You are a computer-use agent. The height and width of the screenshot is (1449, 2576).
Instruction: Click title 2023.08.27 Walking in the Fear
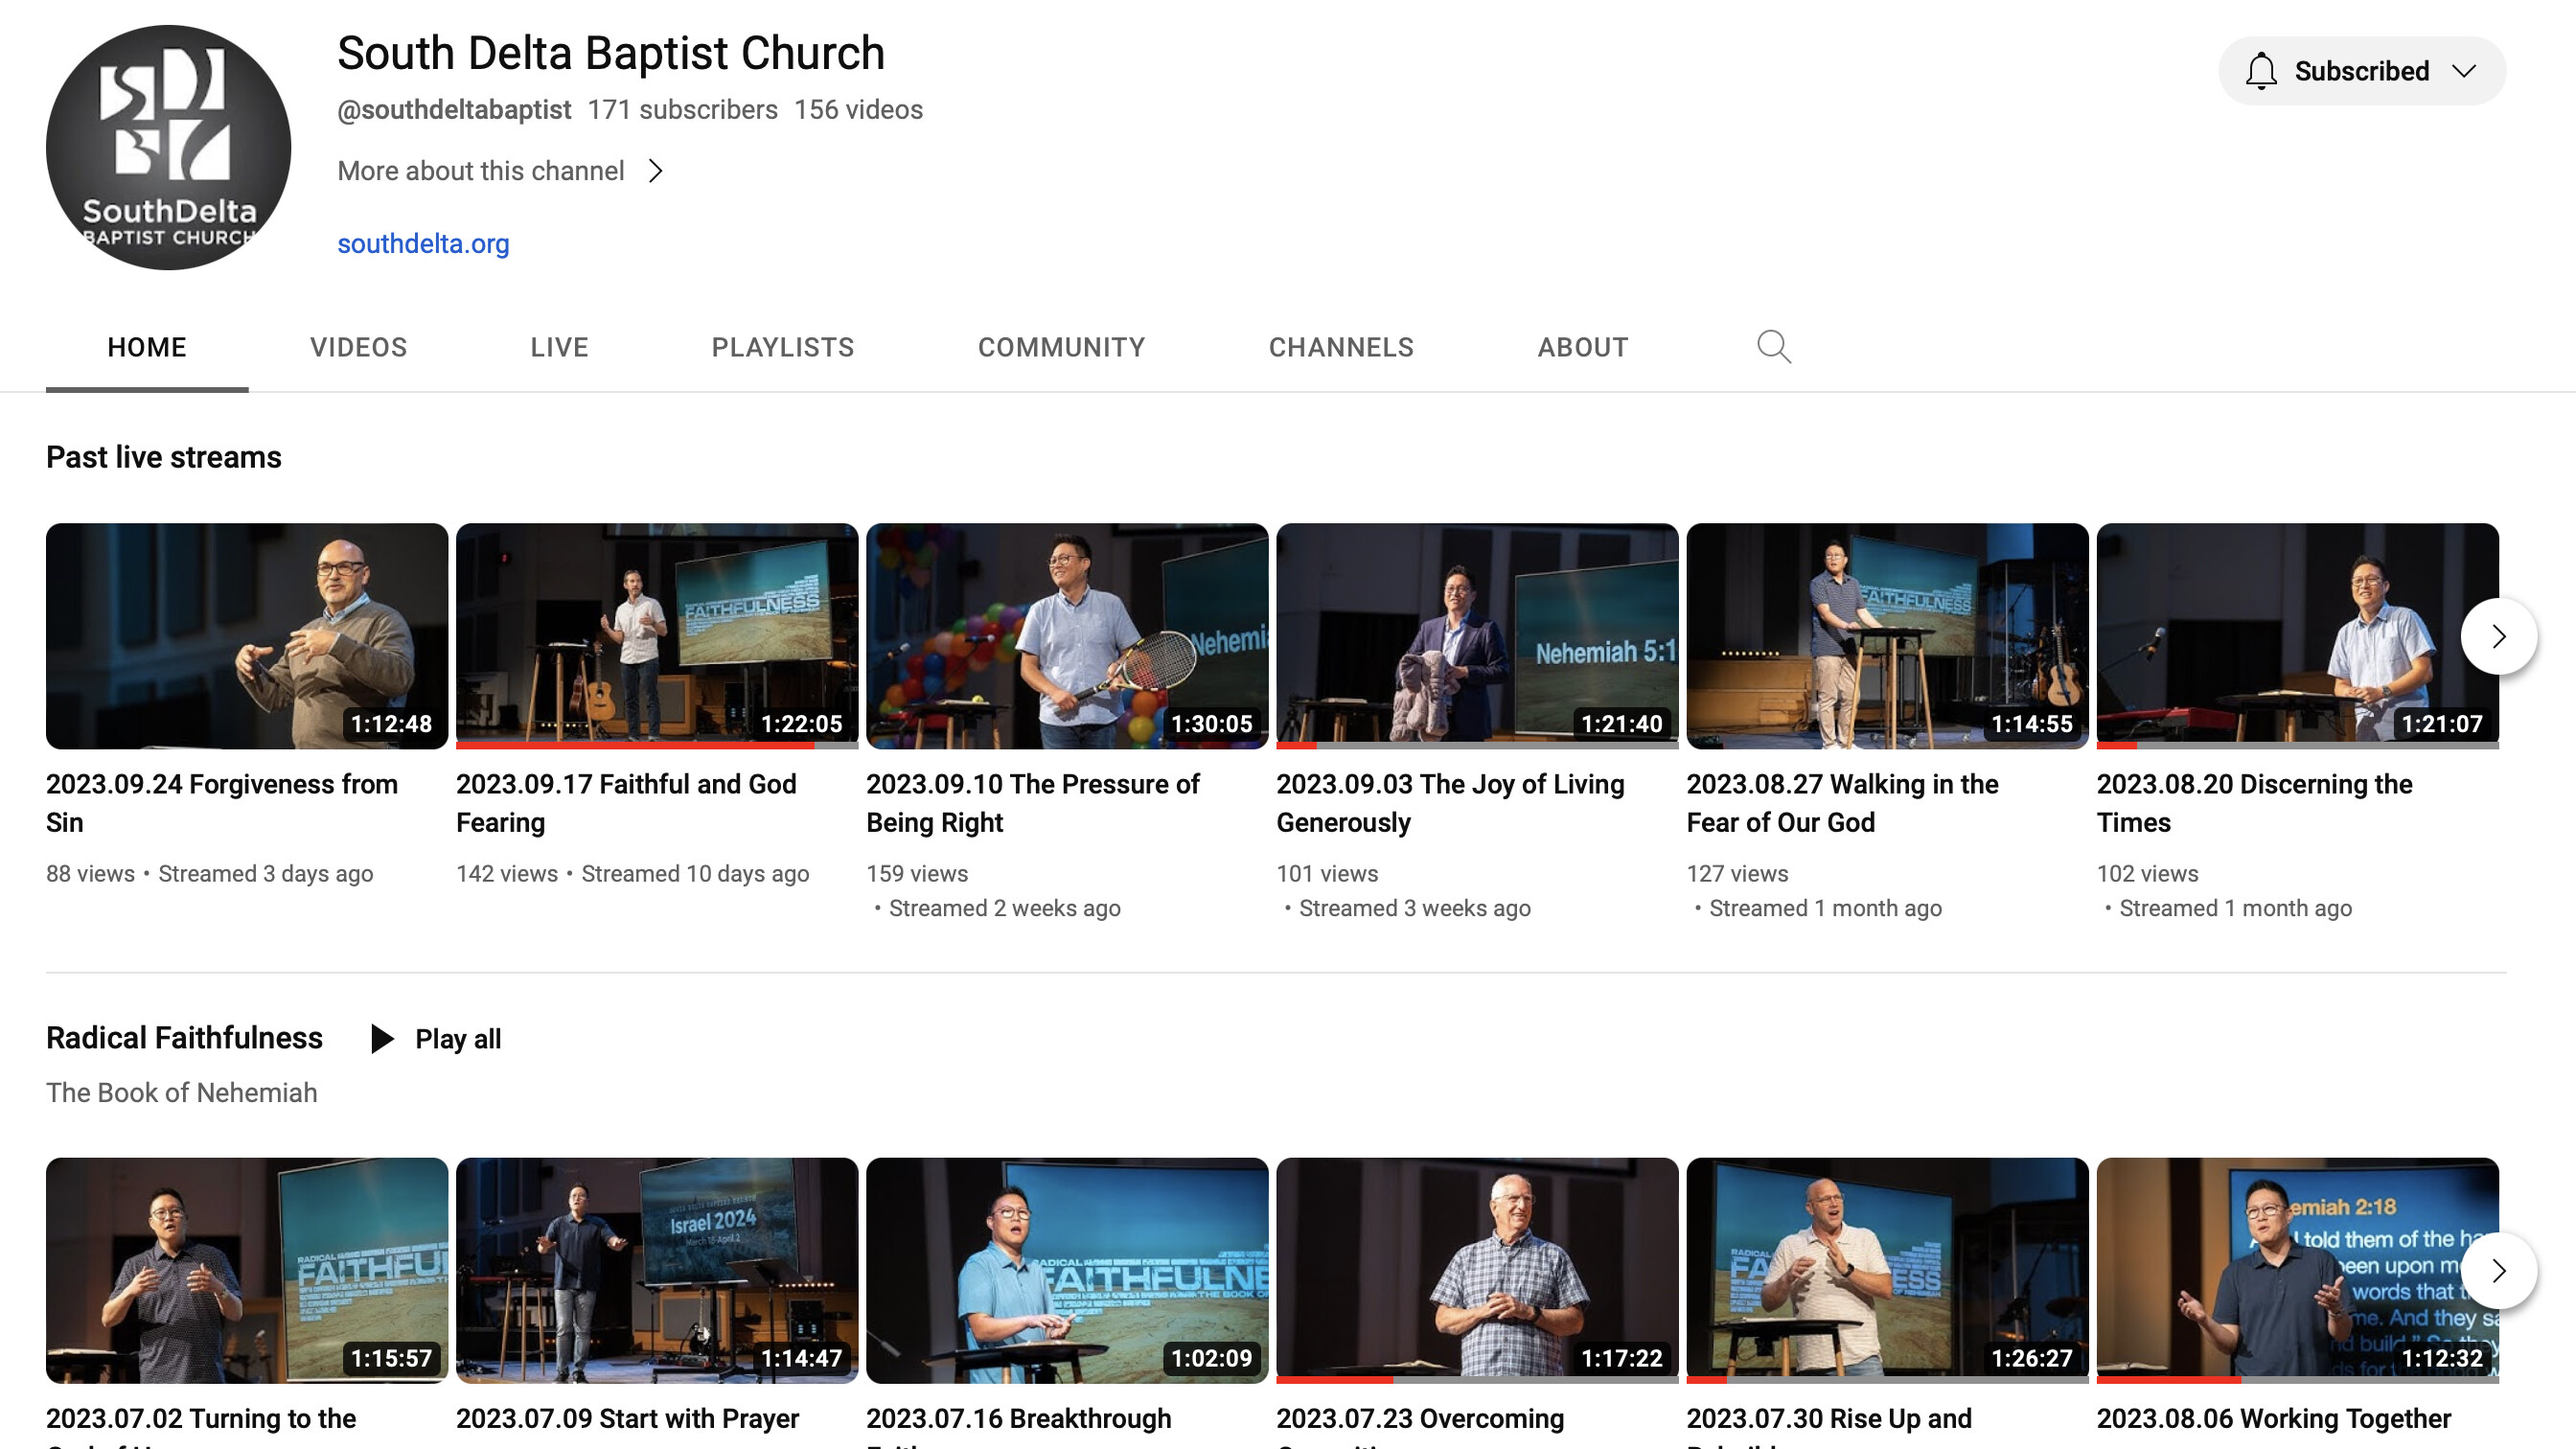point(1842,803)
